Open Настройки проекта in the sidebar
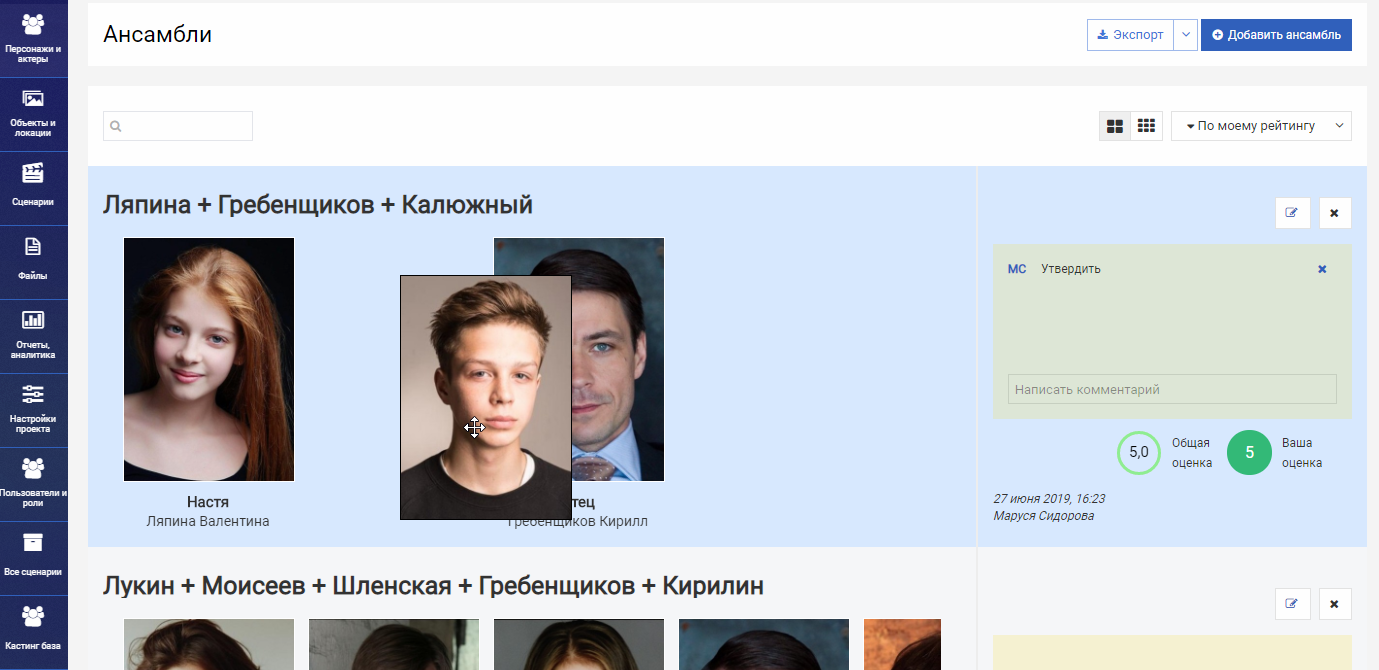 click(33, 410)
